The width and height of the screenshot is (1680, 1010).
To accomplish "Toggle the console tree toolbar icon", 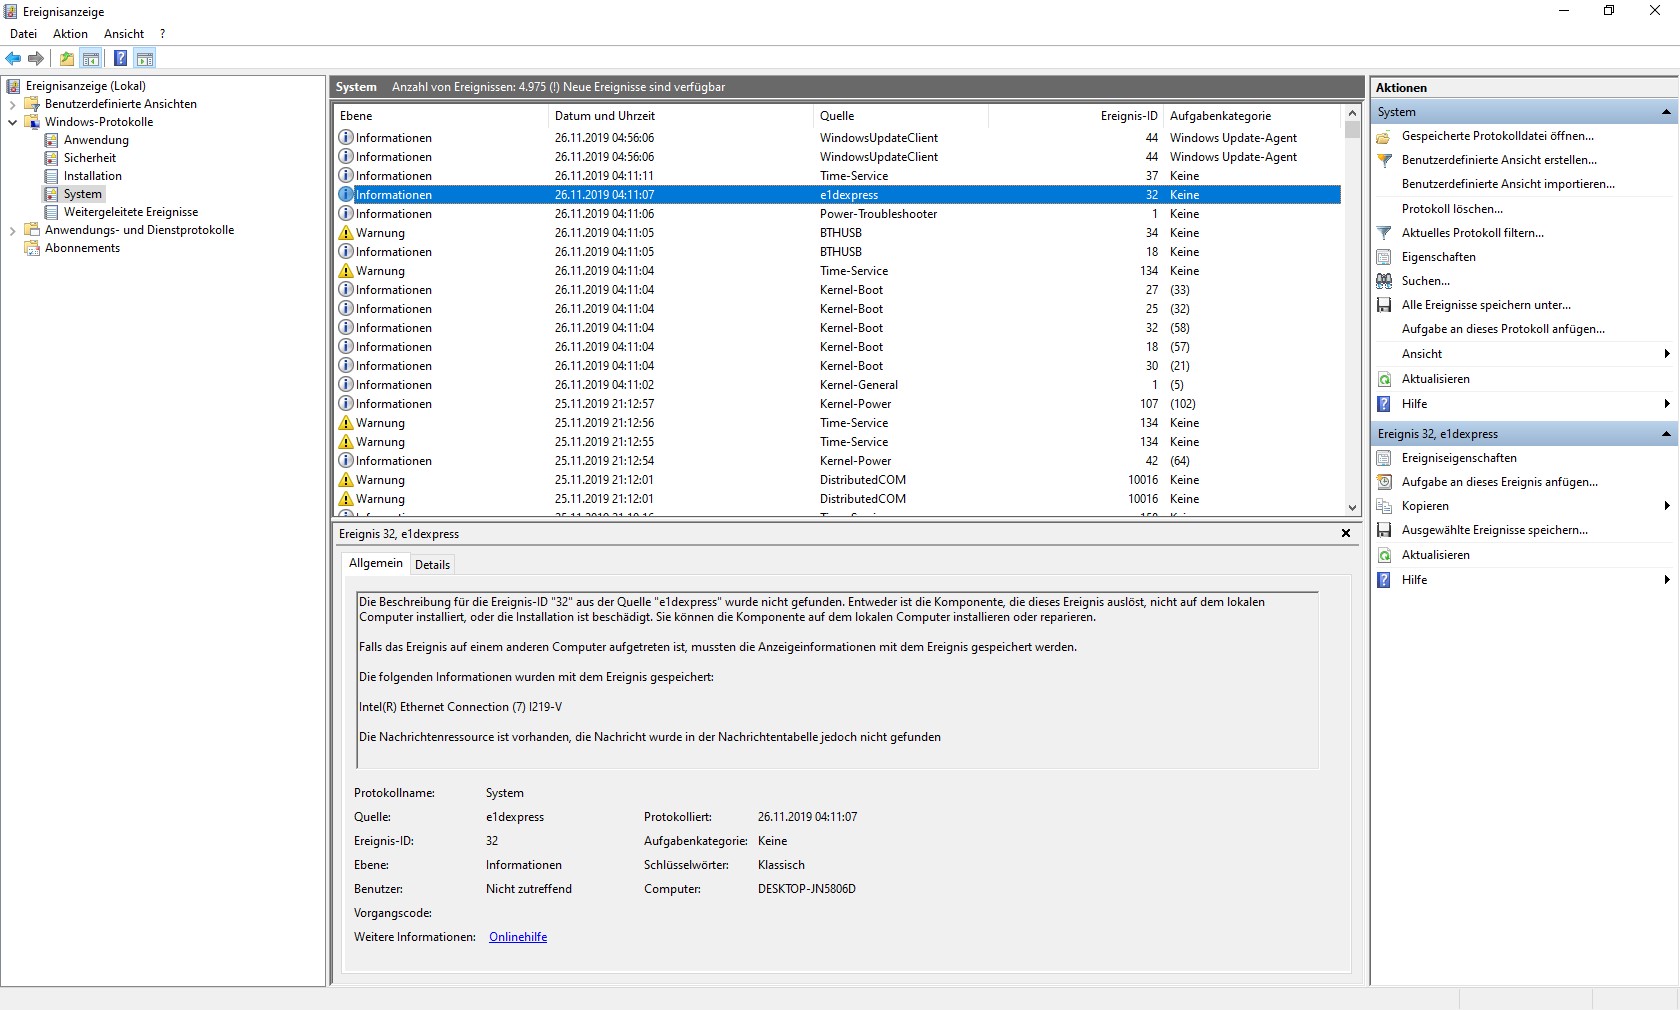I will (x=91, y=58).
